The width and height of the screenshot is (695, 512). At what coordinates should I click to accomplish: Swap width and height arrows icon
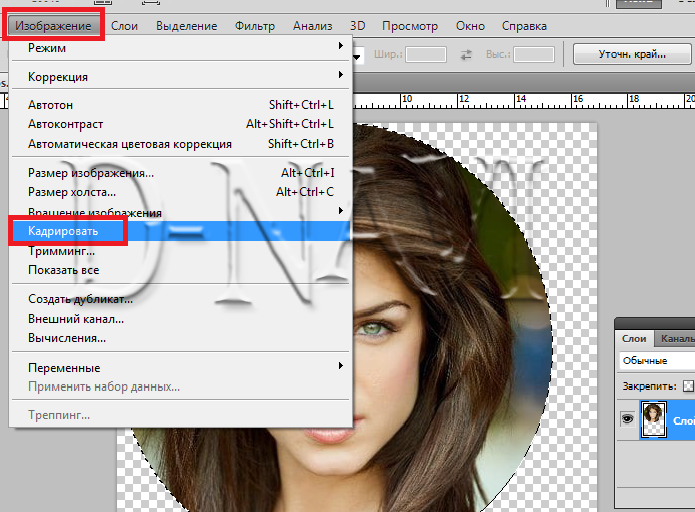[466, 55]
